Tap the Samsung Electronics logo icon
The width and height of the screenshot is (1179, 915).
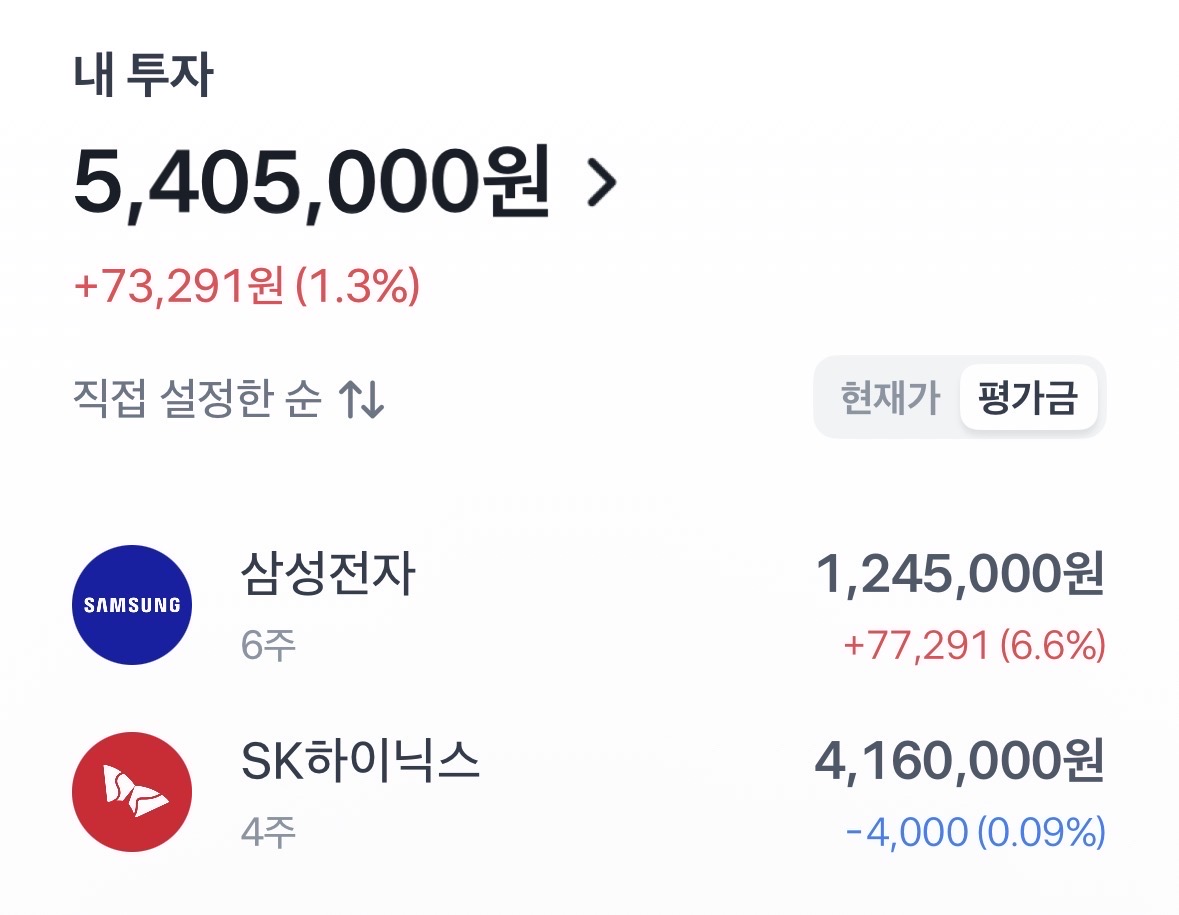(x=132, y=605)
